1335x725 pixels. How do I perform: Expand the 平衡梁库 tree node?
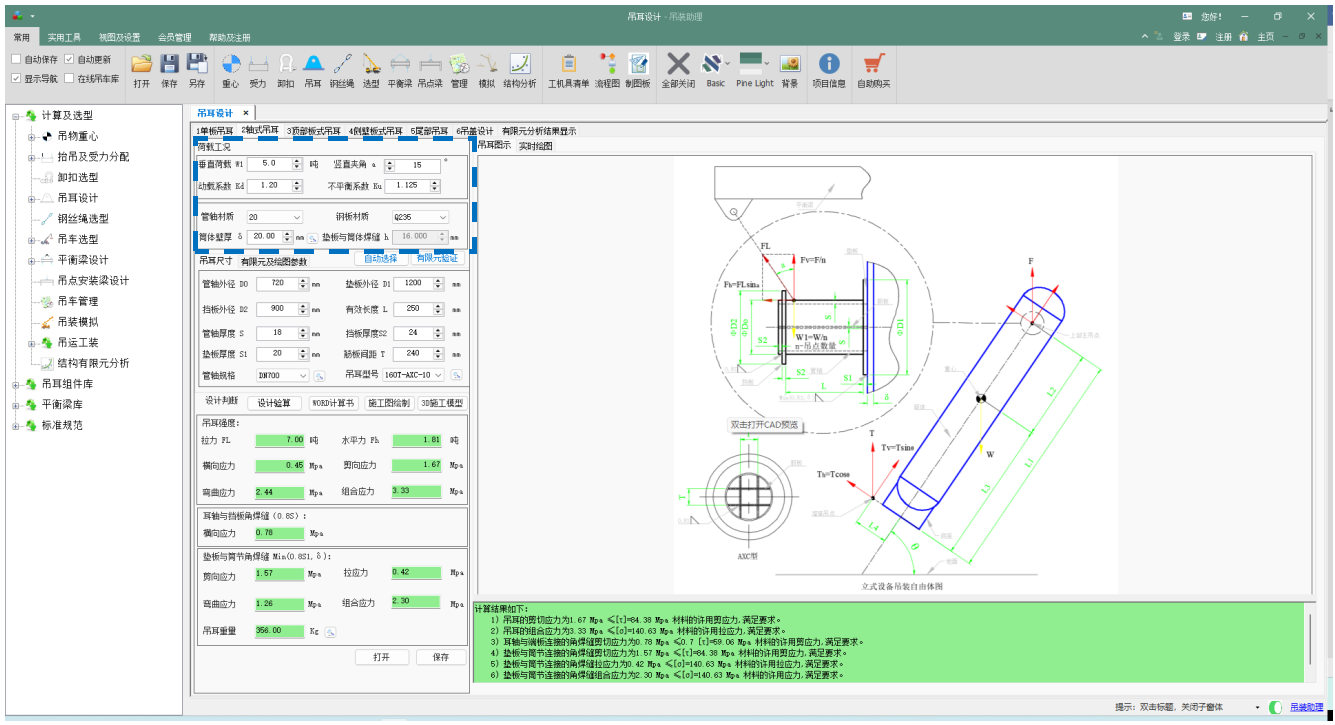pyautogui.click(x=16, y=405)
